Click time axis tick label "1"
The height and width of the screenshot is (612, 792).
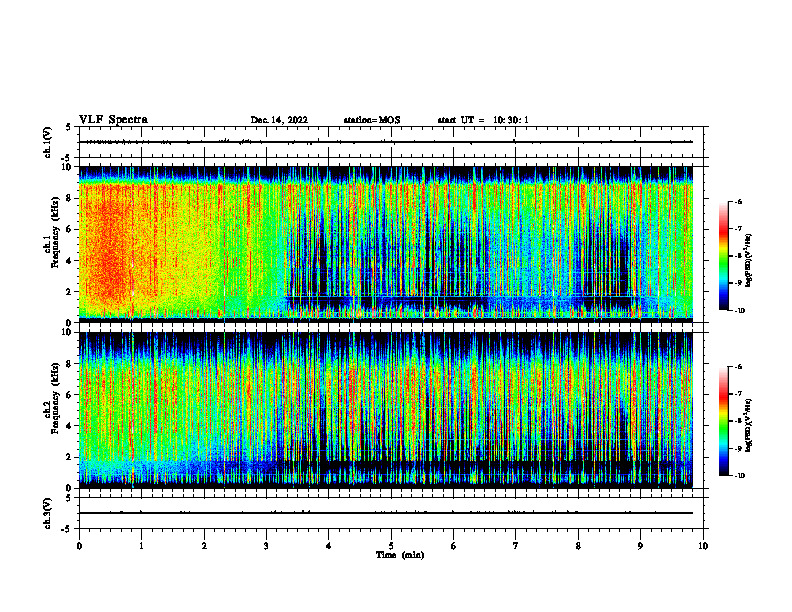141,546
